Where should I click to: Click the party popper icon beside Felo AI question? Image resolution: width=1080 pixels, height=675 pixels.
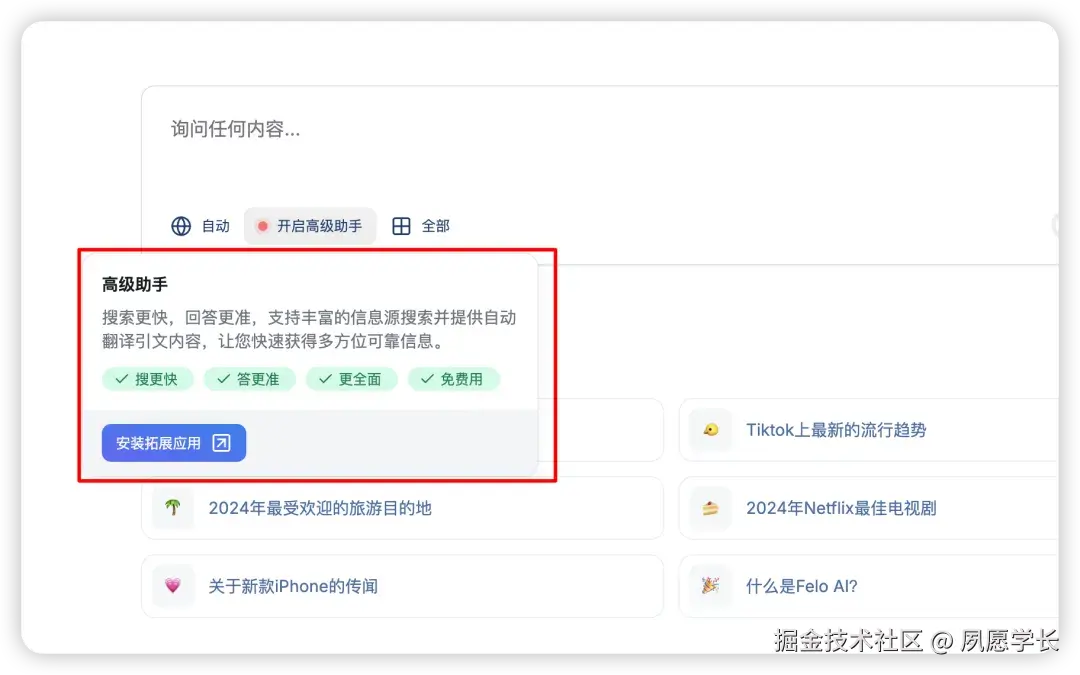coord(709,586)
